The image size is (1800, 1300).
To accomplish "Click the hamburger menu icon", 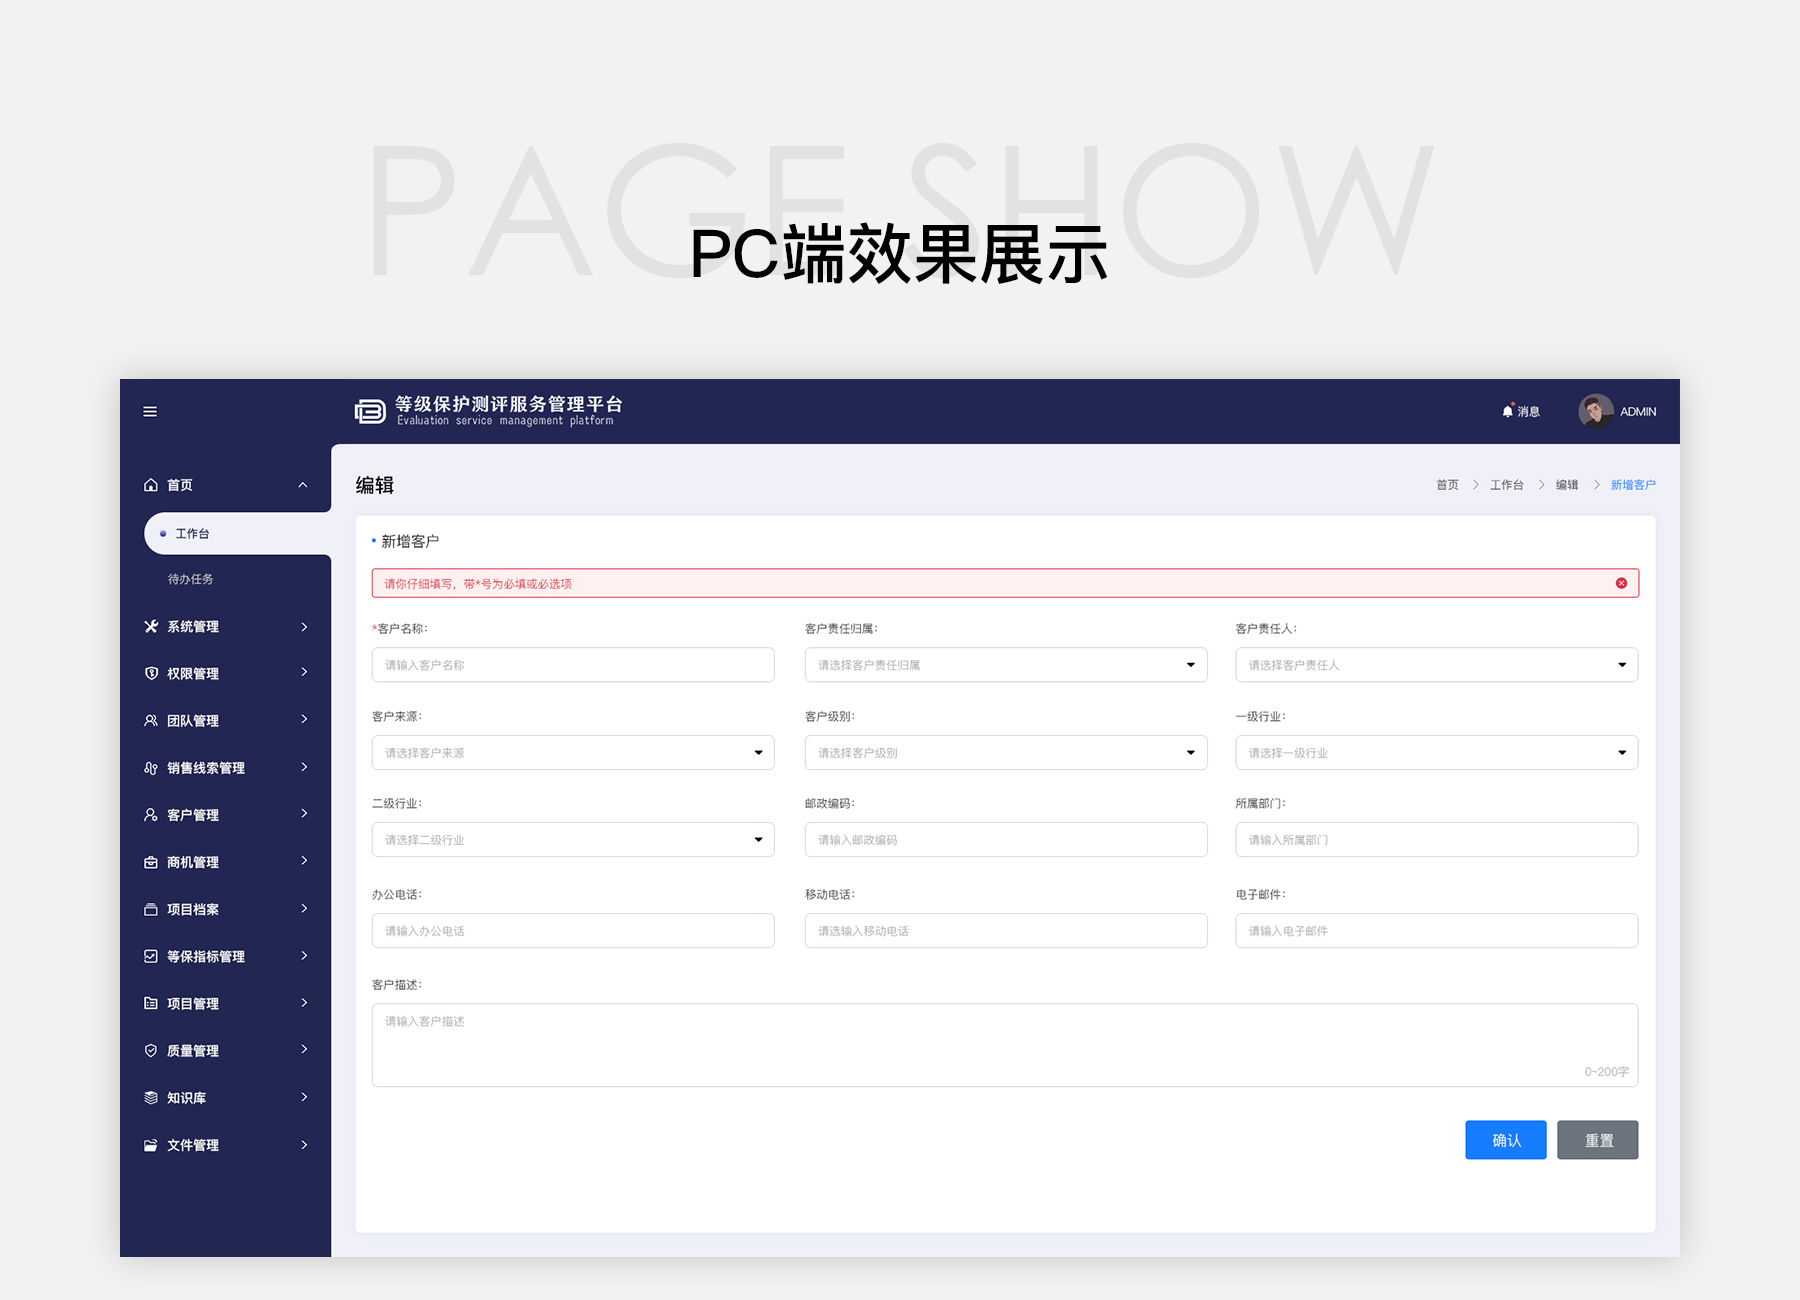I will coord(150,411).
